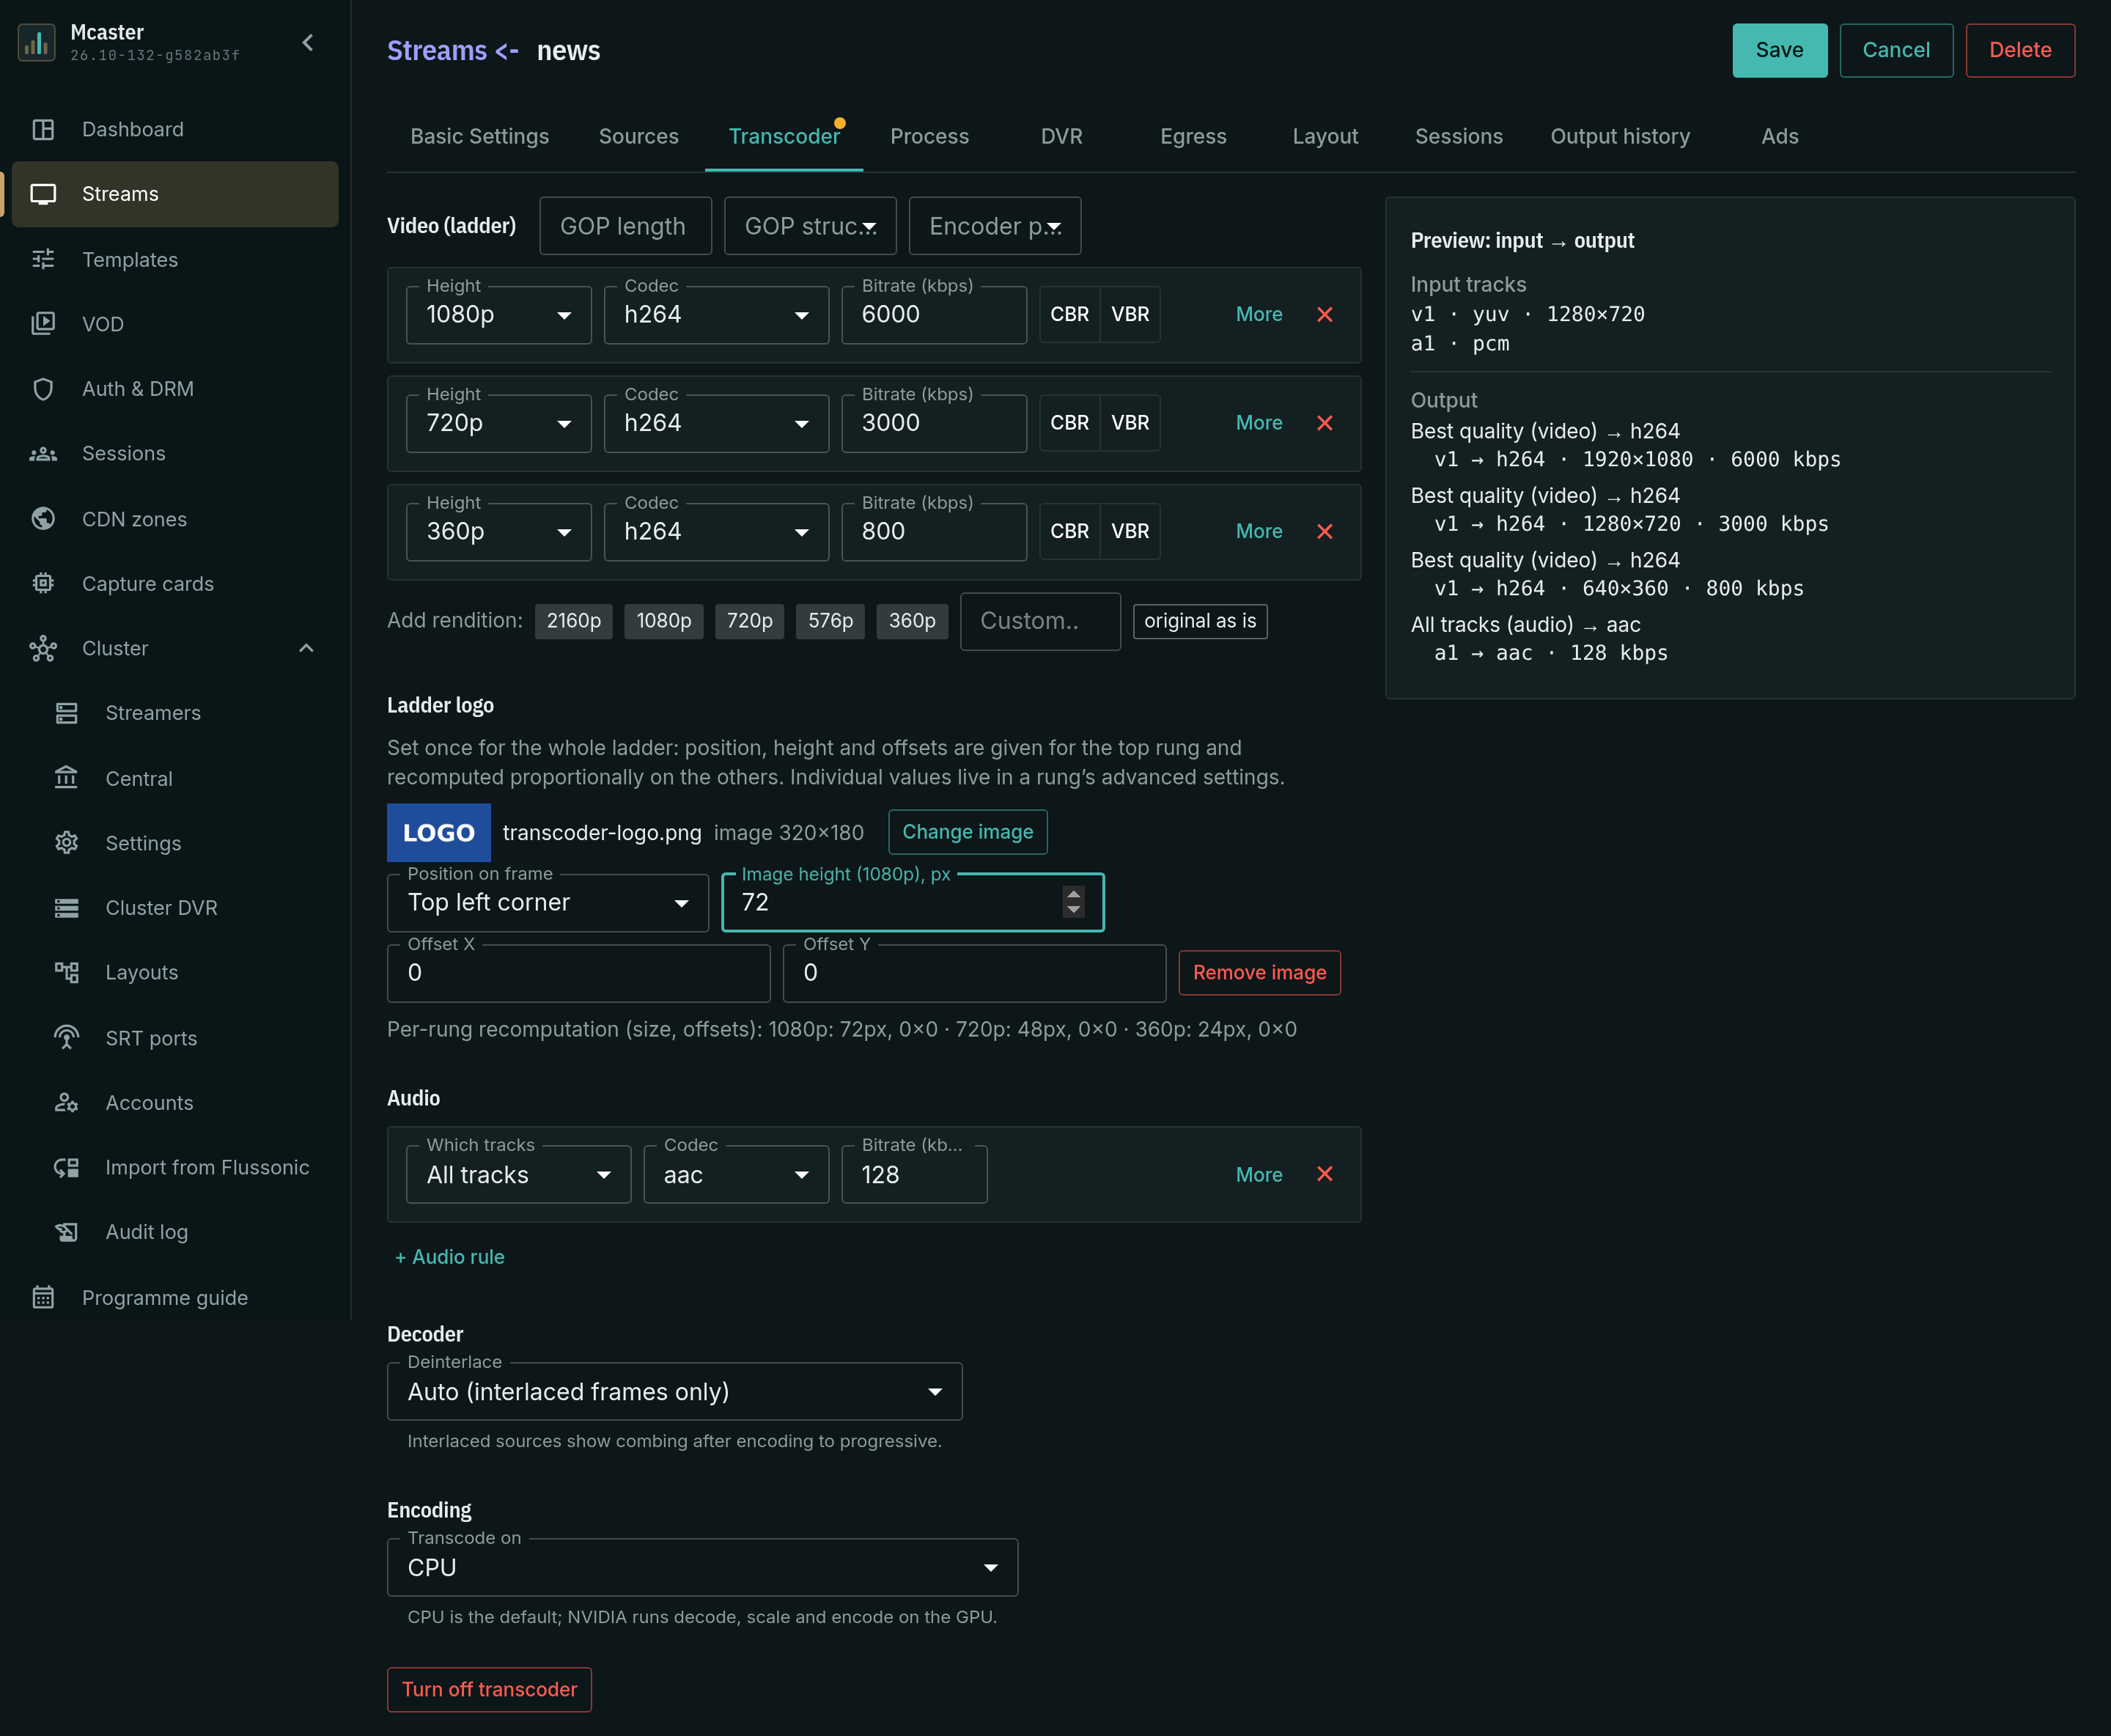Set VBR mode for the 360p rendition
The width and height of the screenshot is (2111, 1736).
pos(1130,531)
